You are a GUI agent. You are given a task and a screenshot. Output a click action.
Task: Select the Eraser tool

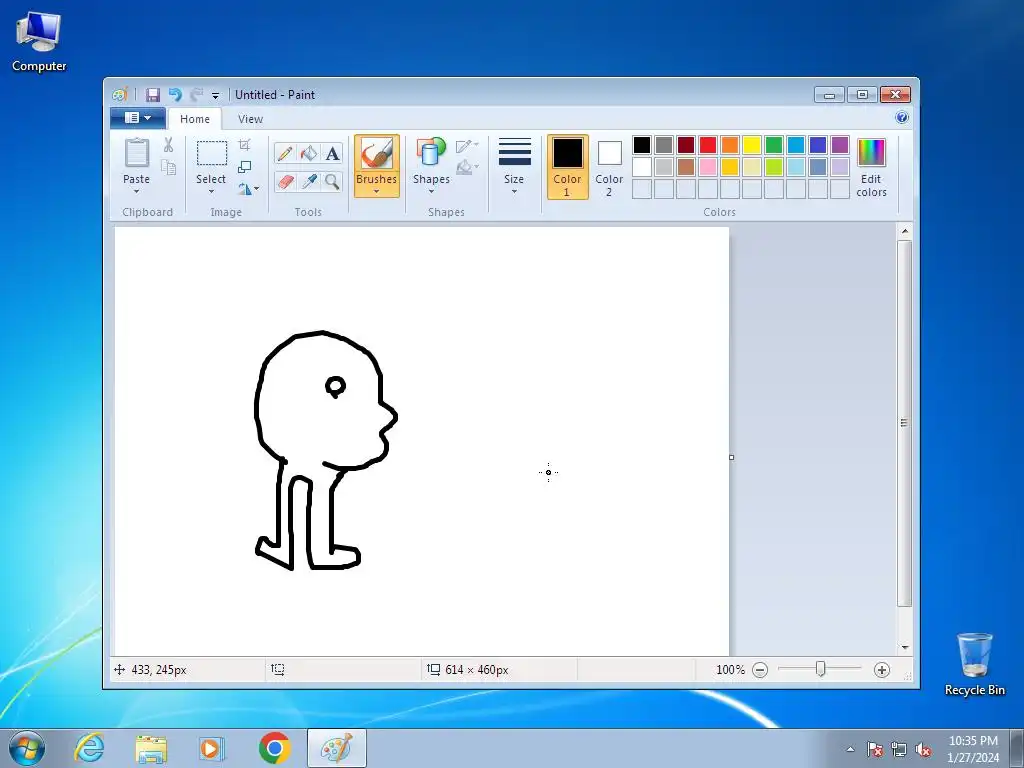(x=285, y=181)
